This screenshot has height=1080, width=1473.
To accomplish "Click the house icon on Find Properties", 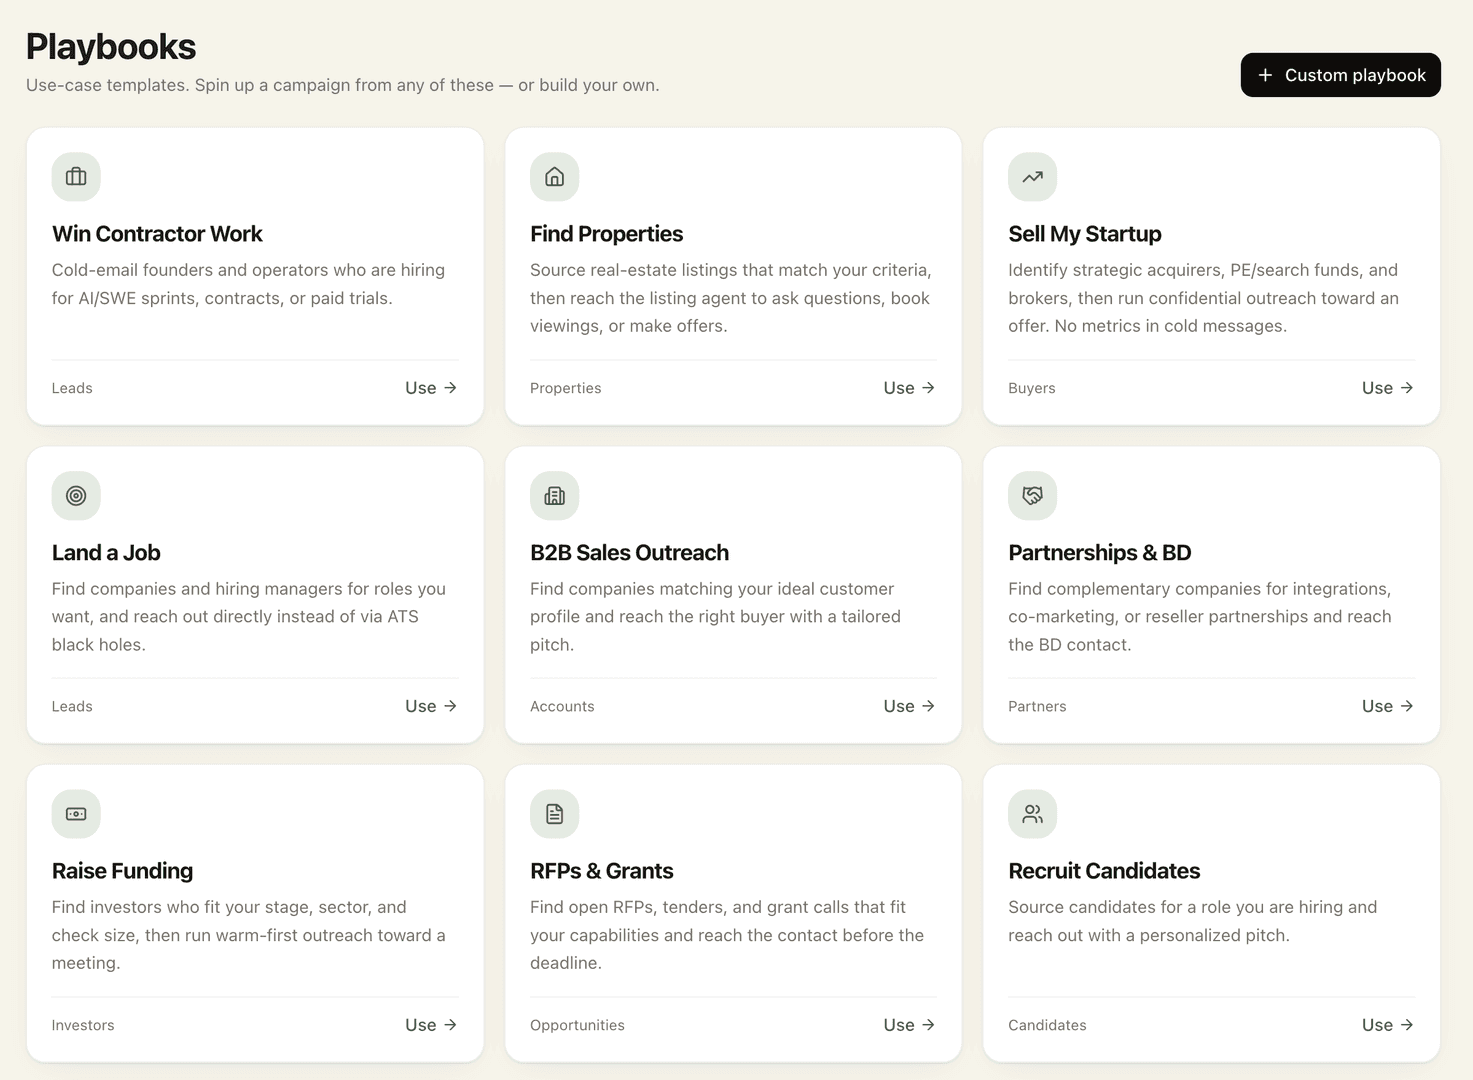I will pos(554,177).
